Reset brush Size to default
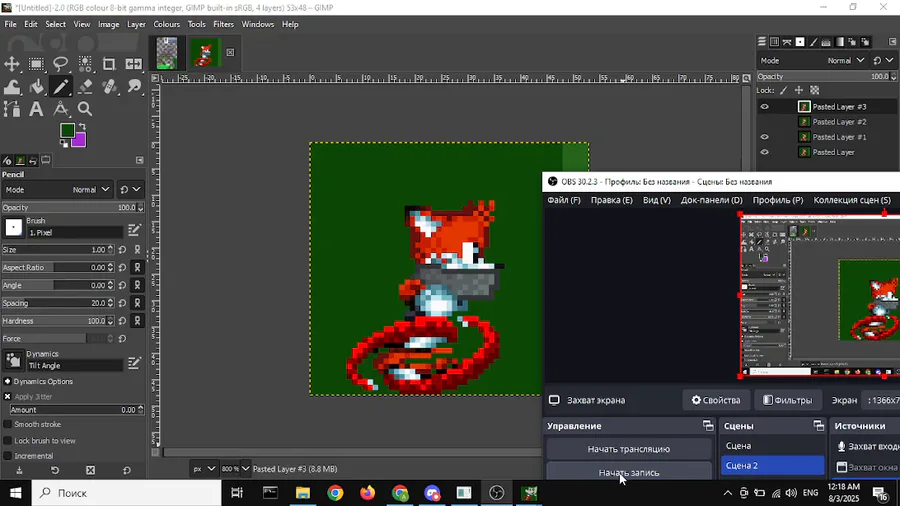Image resolution: width=900 pixels, height=506 pixels. pos(122,250)
